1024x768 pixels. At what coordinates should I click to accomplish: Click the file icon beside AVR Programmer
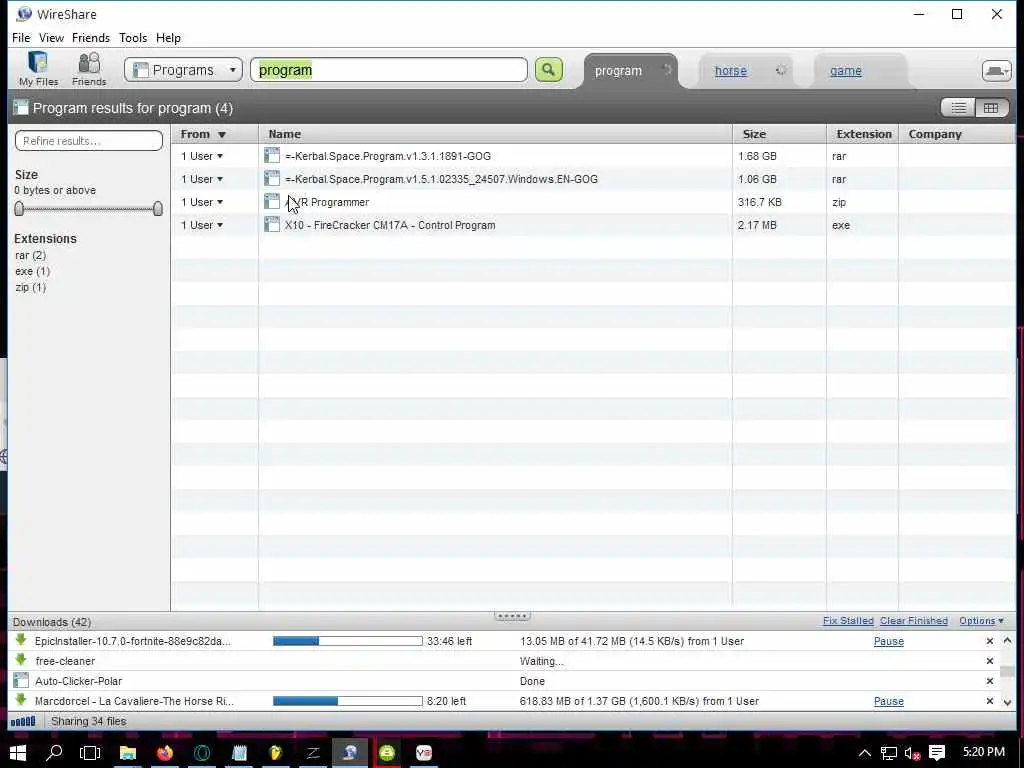click(x=272, y=202)
